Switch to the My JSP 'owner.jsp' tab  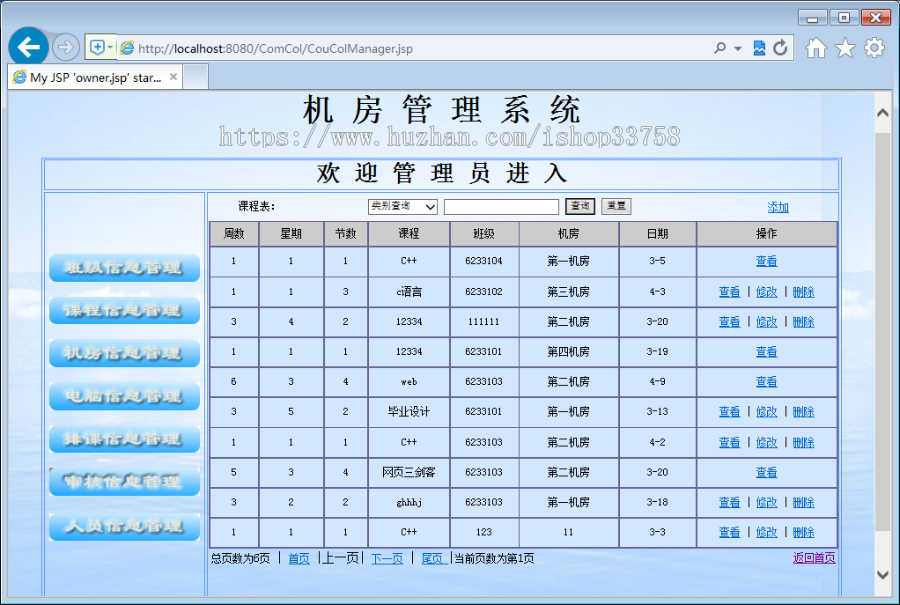pyautogui.click(x=94, y=76)
